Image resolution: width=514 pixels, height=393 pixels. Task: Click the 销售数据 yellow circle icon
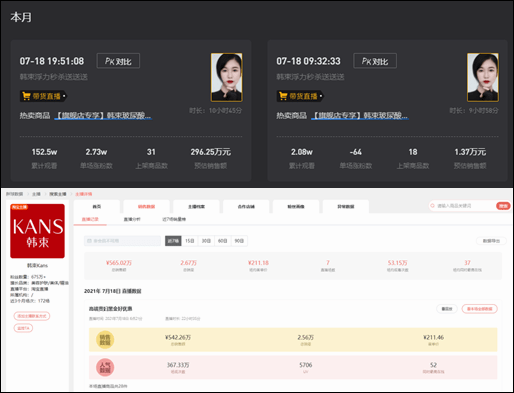(x=105, y=340)
